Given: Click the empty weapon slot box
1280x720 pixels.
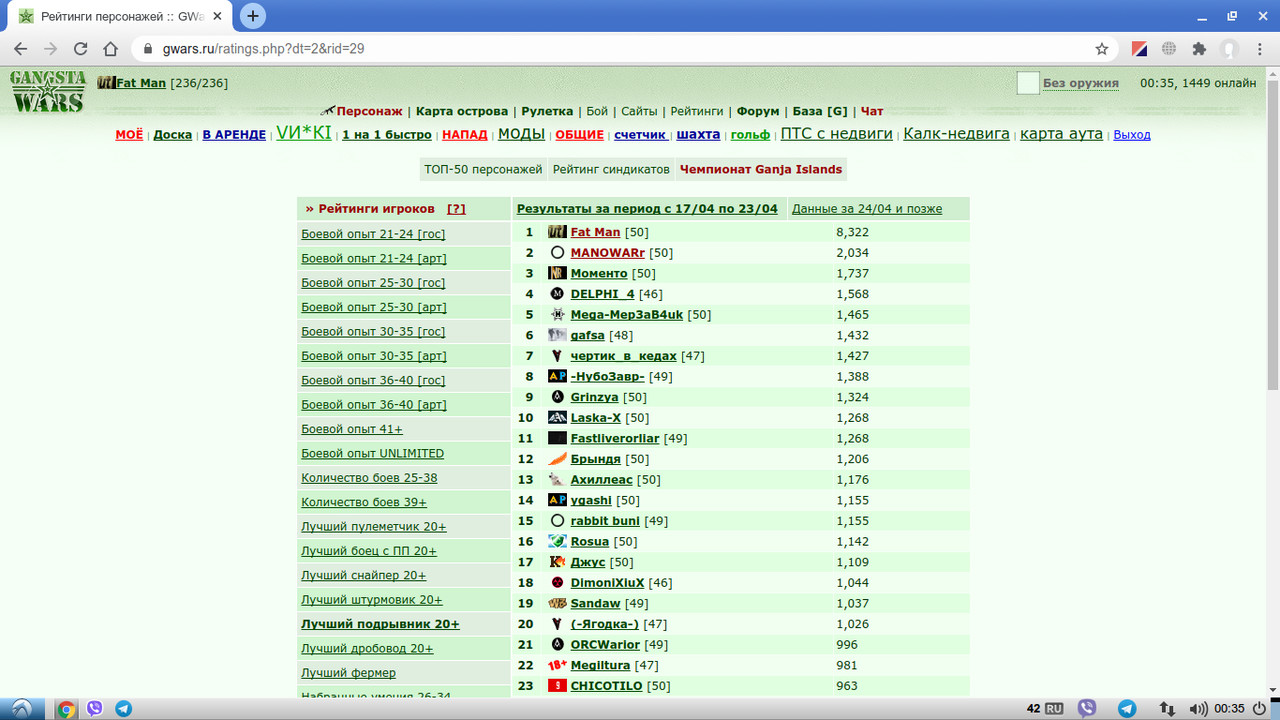Looking at the screenshot, I should pos(1028,83).
